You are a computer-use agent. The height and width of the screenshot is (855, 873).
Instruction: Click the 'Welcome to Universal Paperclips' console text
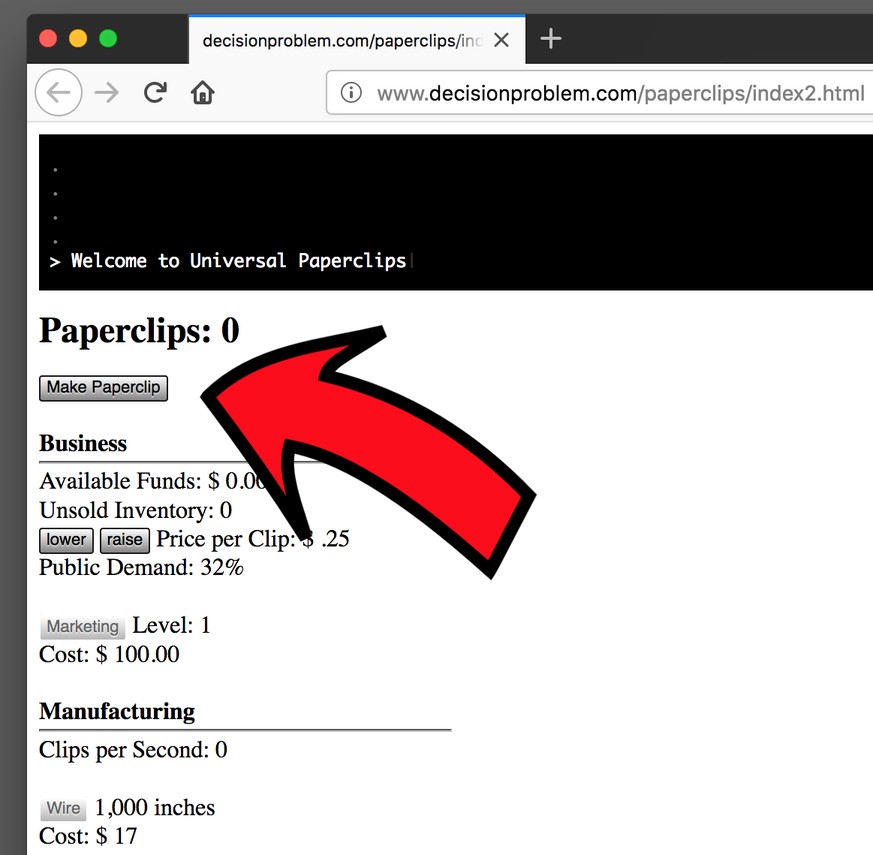[x=238, y=261]
